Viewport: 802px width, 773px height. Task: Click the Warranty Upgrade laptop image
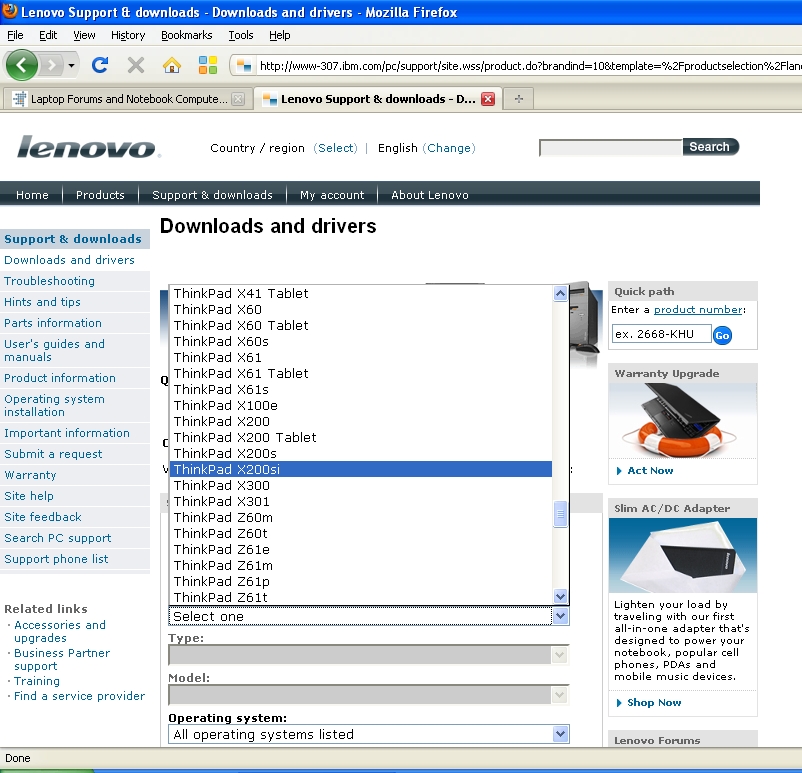tap(683, 421)
